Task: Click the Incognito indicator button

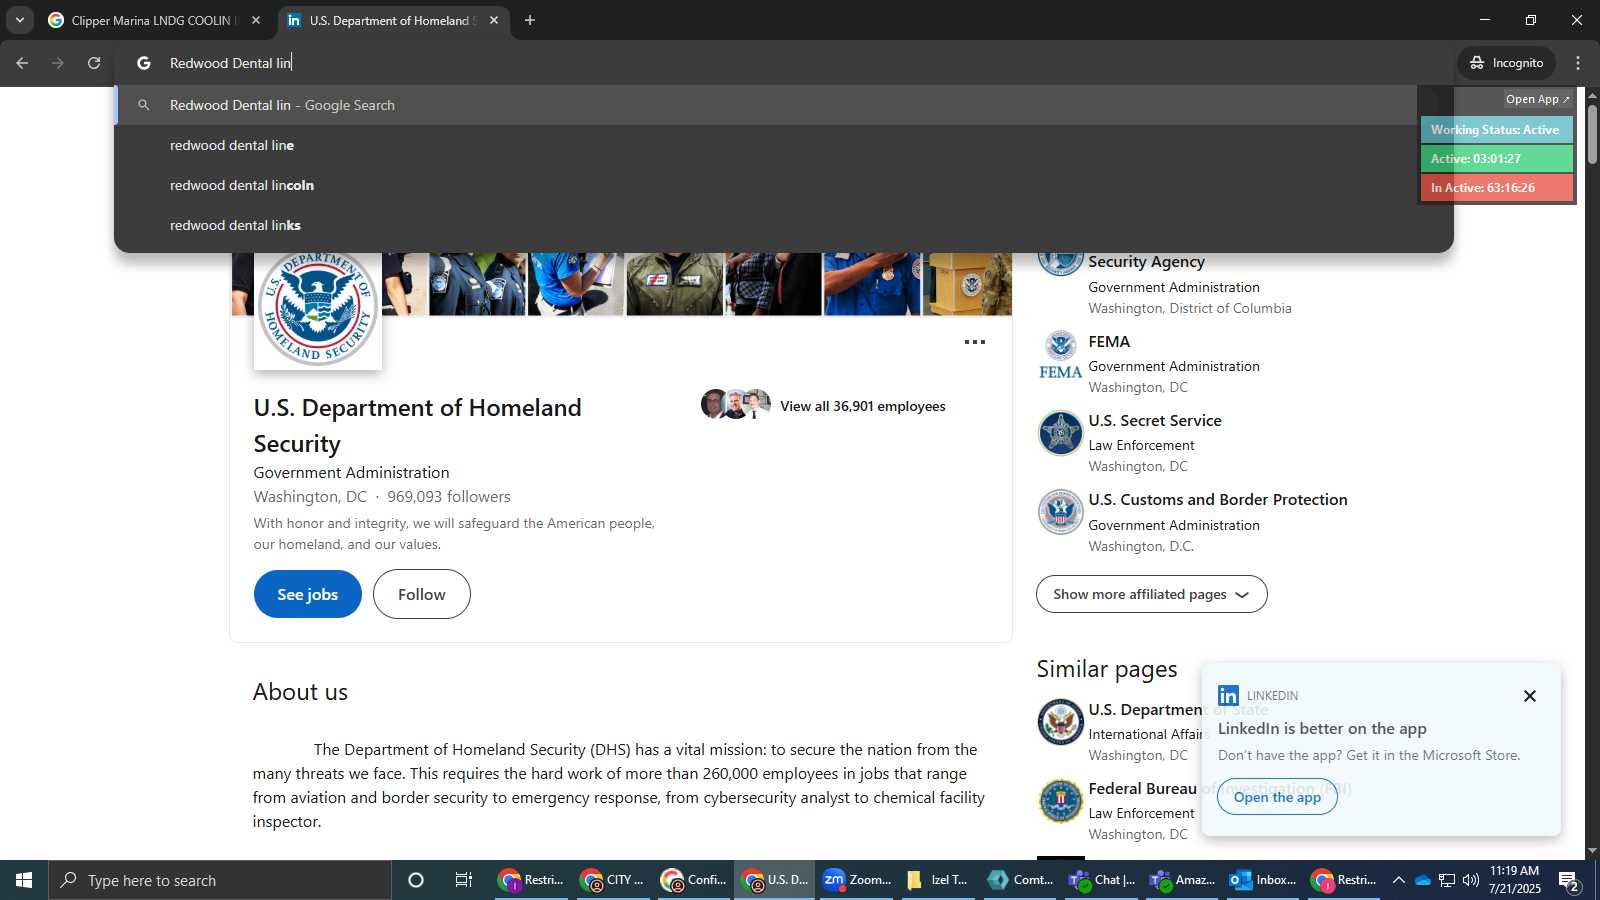Action: tap(1507, 63)
